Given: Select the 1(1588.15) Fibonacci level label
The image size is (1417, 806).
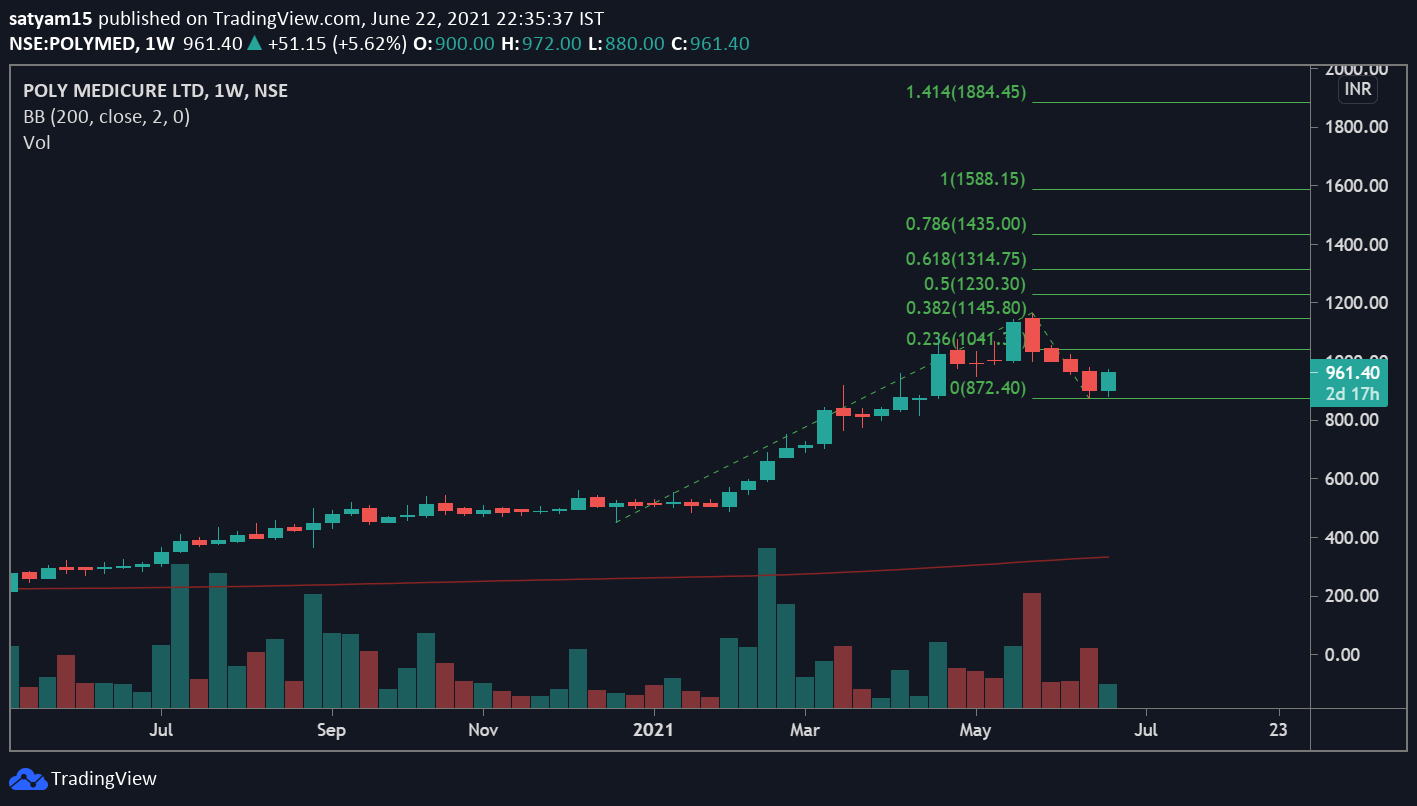Looking at the screenshot, I should pyautogui.click(x=983, y=179).
